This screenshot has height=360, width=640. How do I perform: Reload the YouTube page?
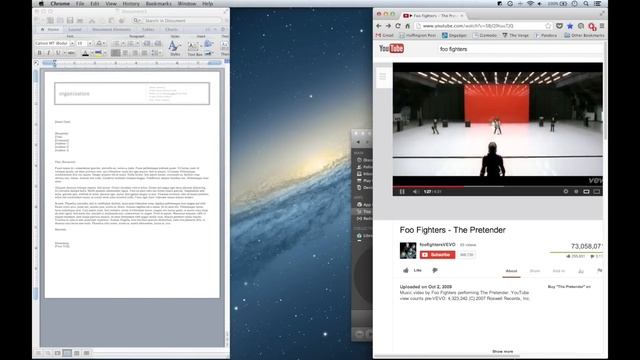398,26
